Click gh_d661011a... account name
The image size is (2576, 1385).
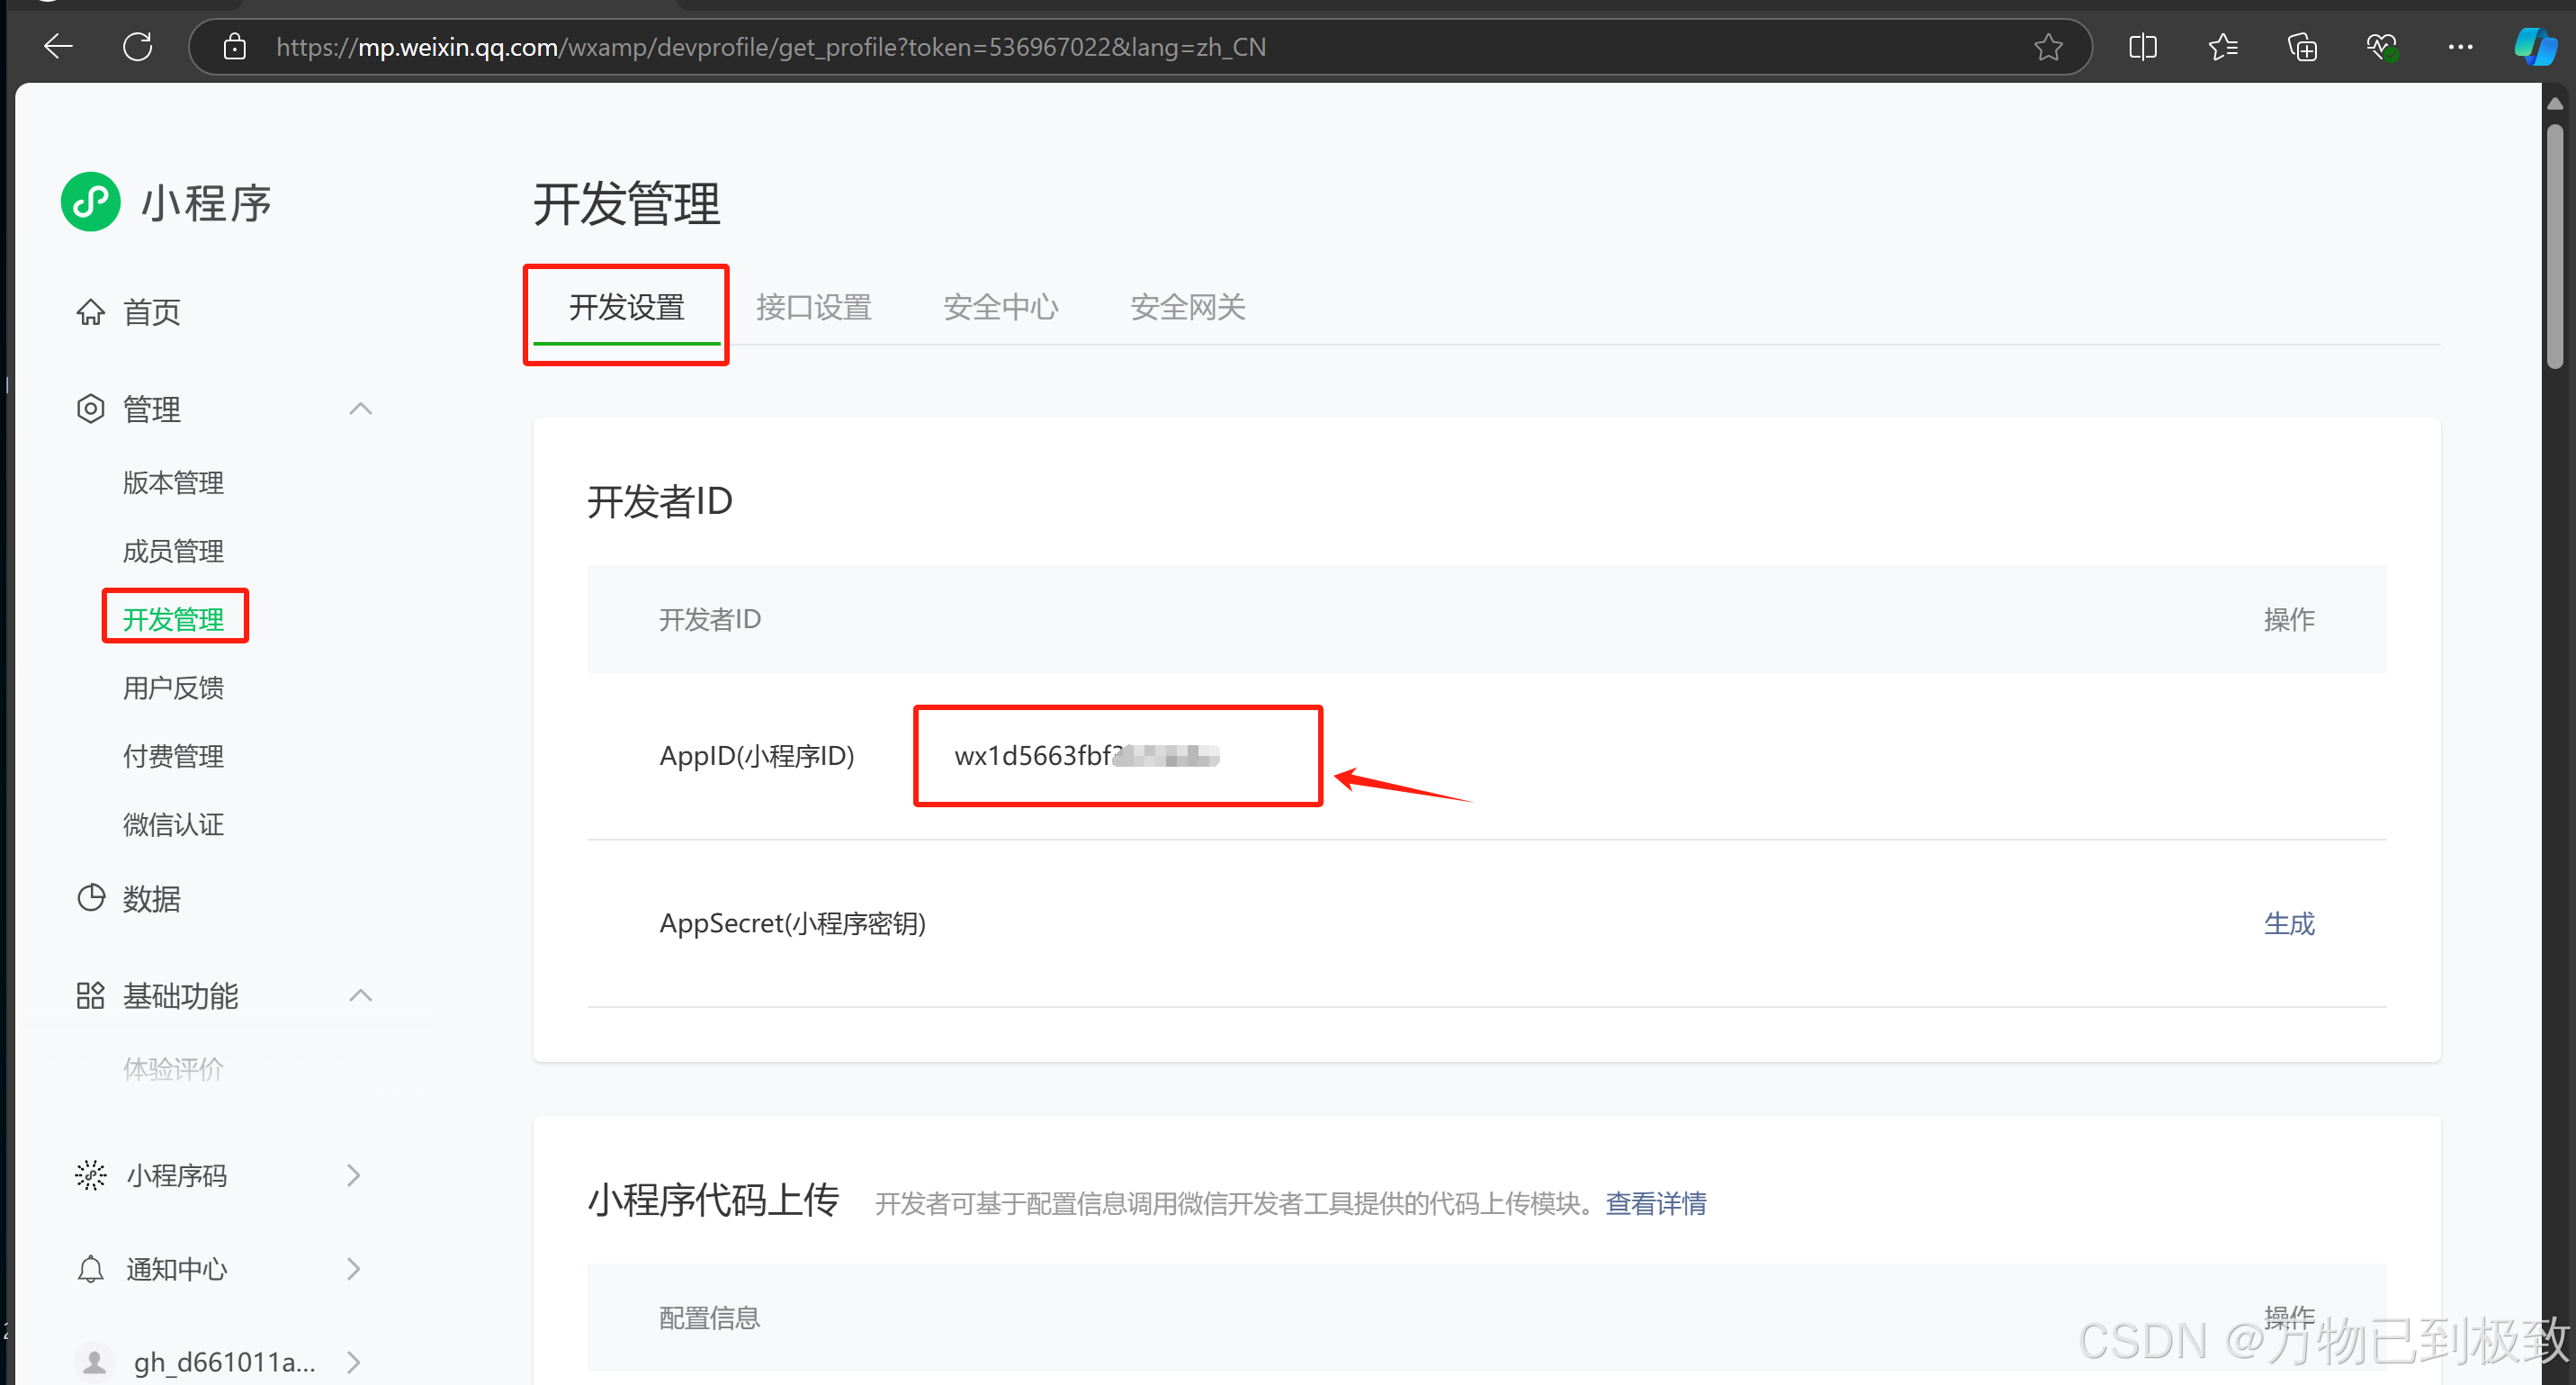[x=224, y=1362]
